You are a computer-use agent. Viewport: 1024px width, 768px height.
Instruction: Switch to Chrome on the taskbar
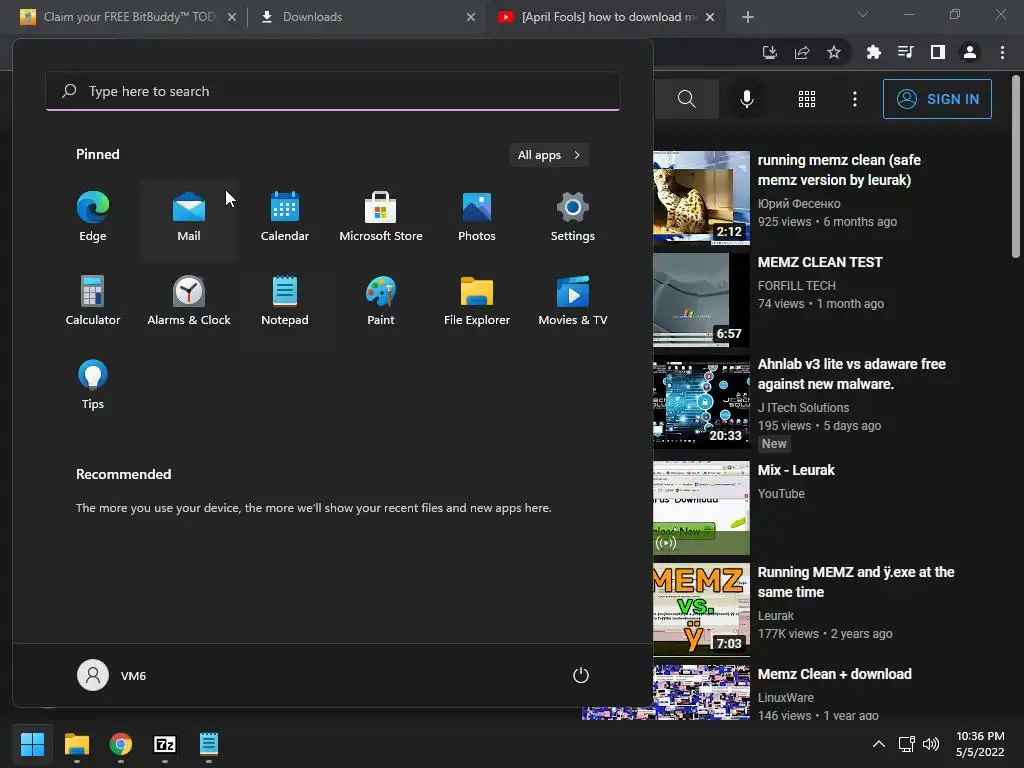pyautogui.click(x=121, y=744)
